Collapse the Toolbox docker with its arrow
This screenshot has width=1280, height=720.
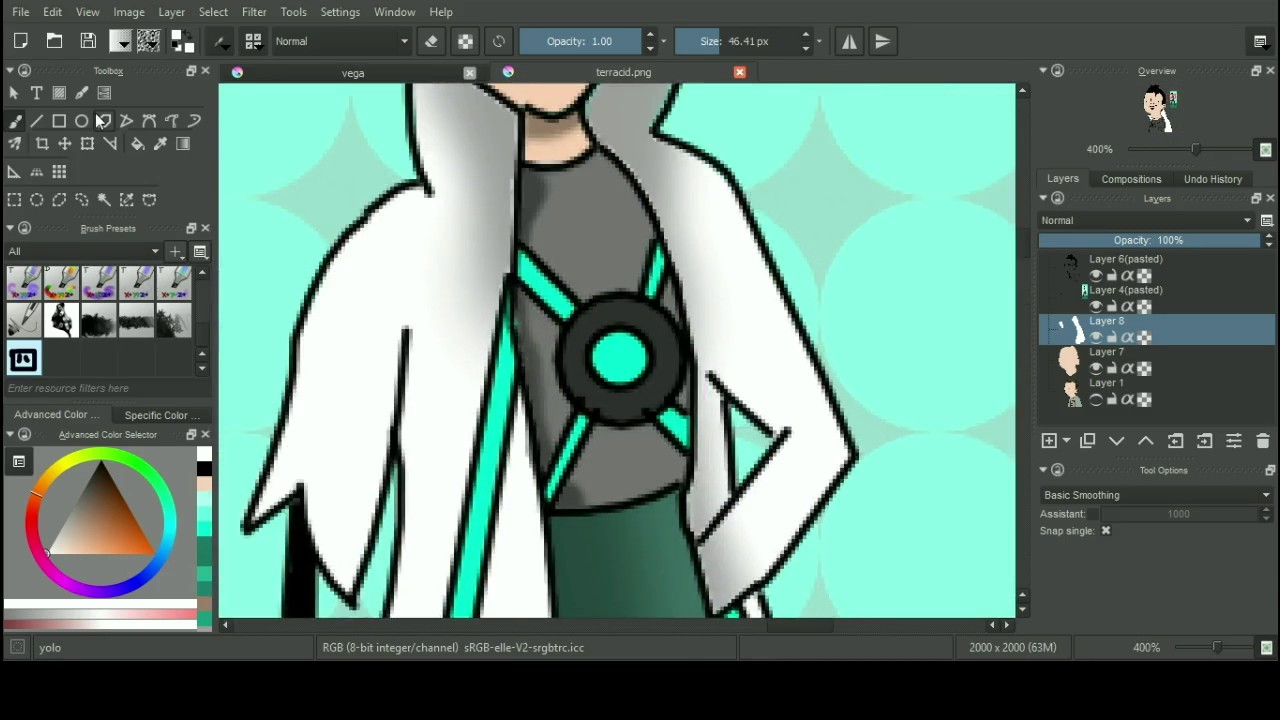[x=10, y=71]
